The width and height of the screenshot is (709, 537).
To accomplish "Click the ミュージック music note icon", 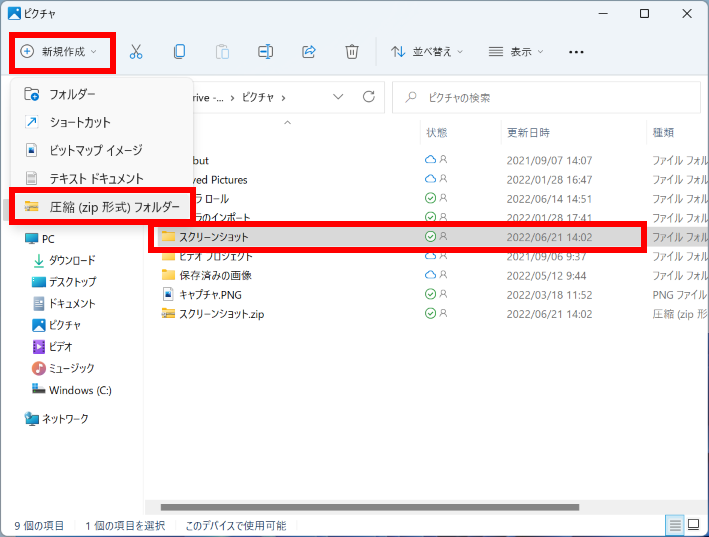I will (x=39, y=368).
